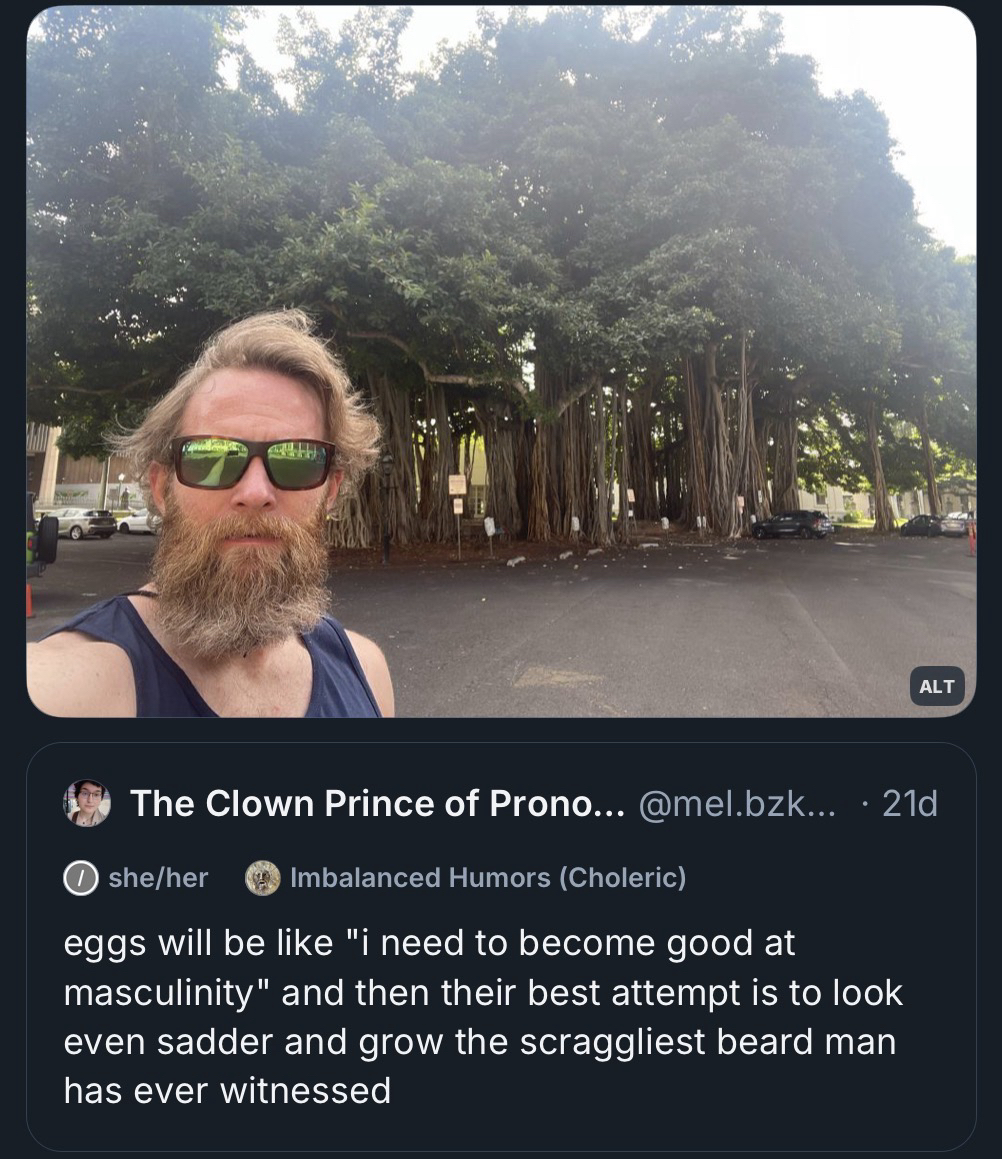
Task: Click the silver car at photo's left
Action: [84, 522]
